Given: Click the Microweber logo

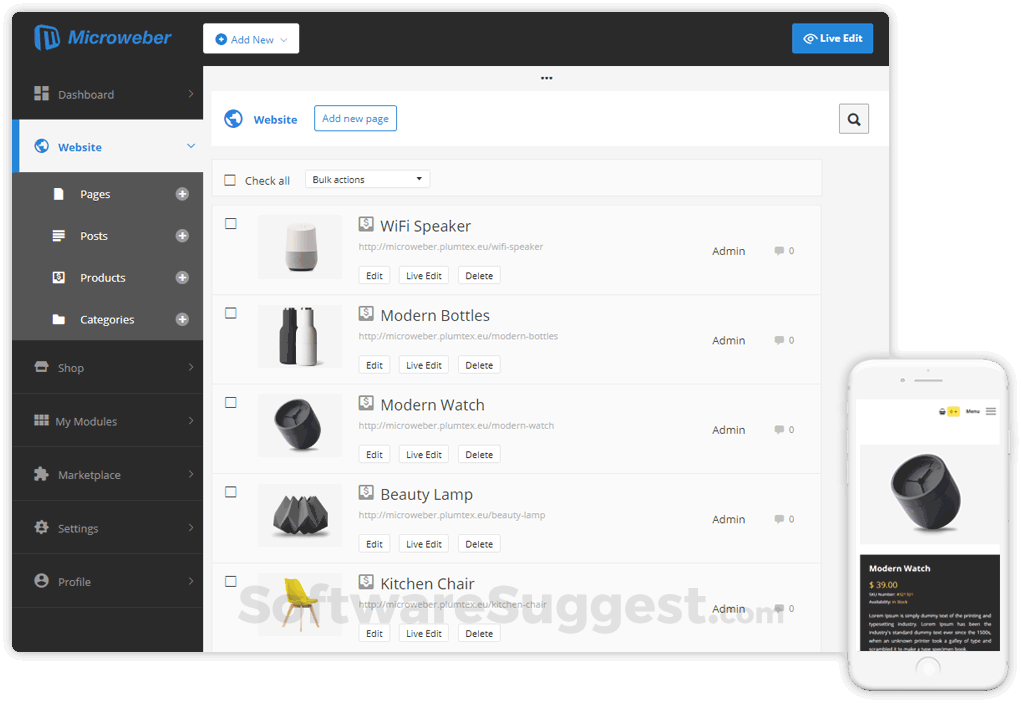Looking at the screenshot, I should click(101, 38).
